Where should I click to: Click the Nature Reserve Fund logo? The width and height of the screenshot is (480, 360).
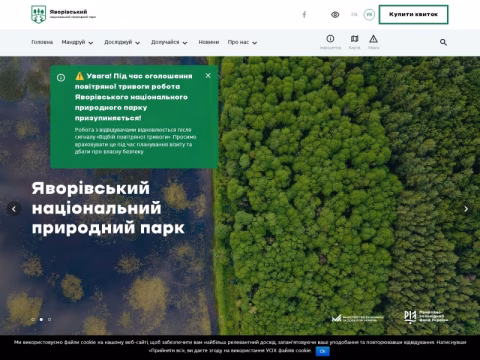426,317
